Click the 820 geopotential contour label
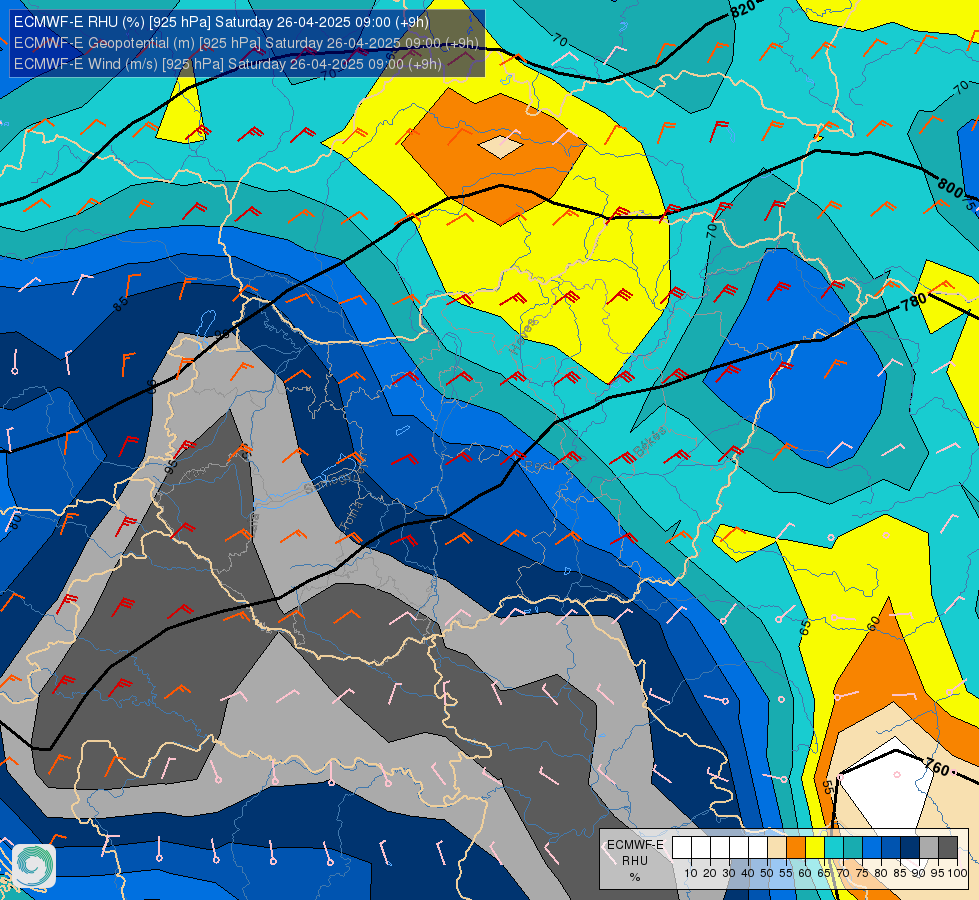This screenshot has height=900, width=979. [x=743, y=7]
